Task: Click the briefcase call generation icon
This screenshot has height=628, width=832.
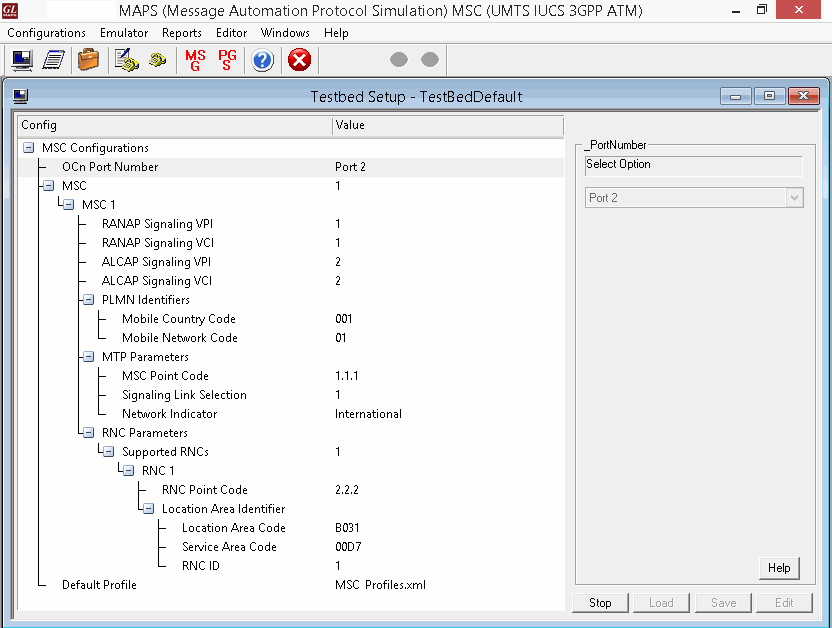Action: coord(88,60)
